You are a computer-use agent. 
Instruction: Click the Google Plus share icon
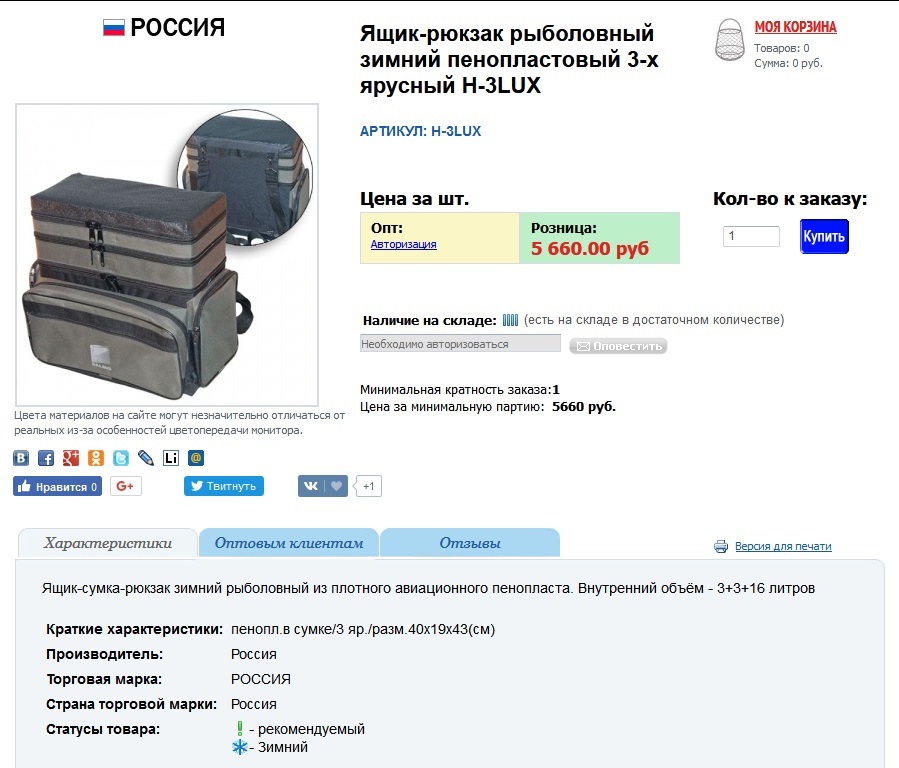tap(71, 457)
